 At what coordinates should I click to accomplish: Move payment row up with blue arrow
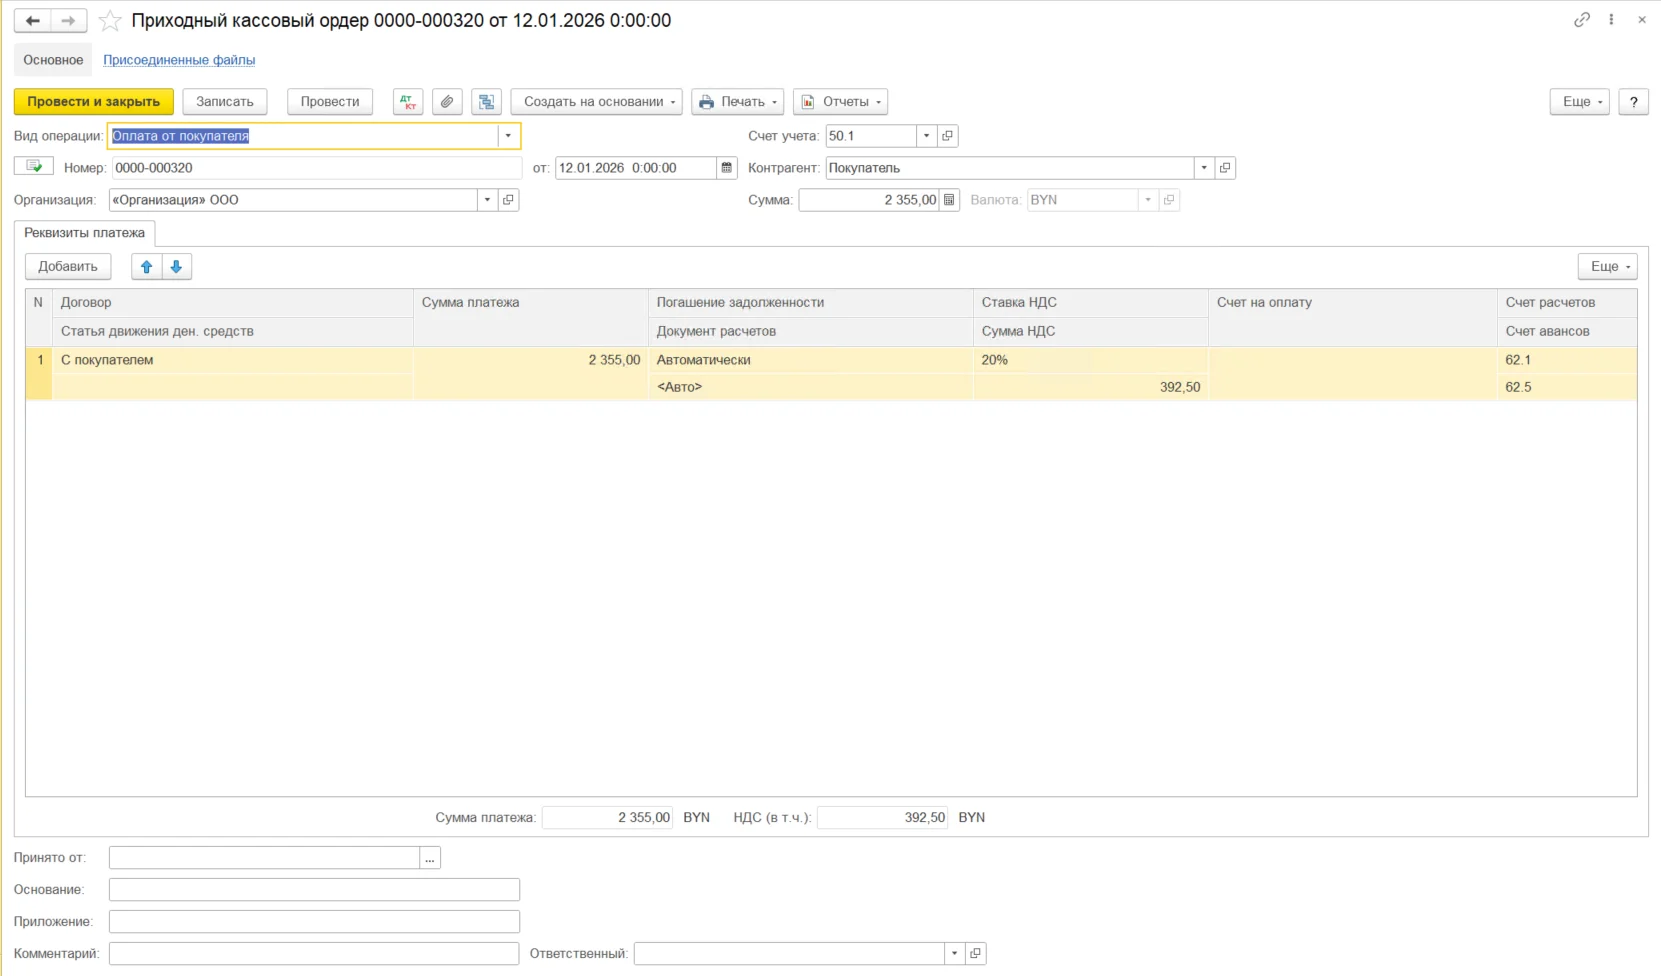coord(146,267)
